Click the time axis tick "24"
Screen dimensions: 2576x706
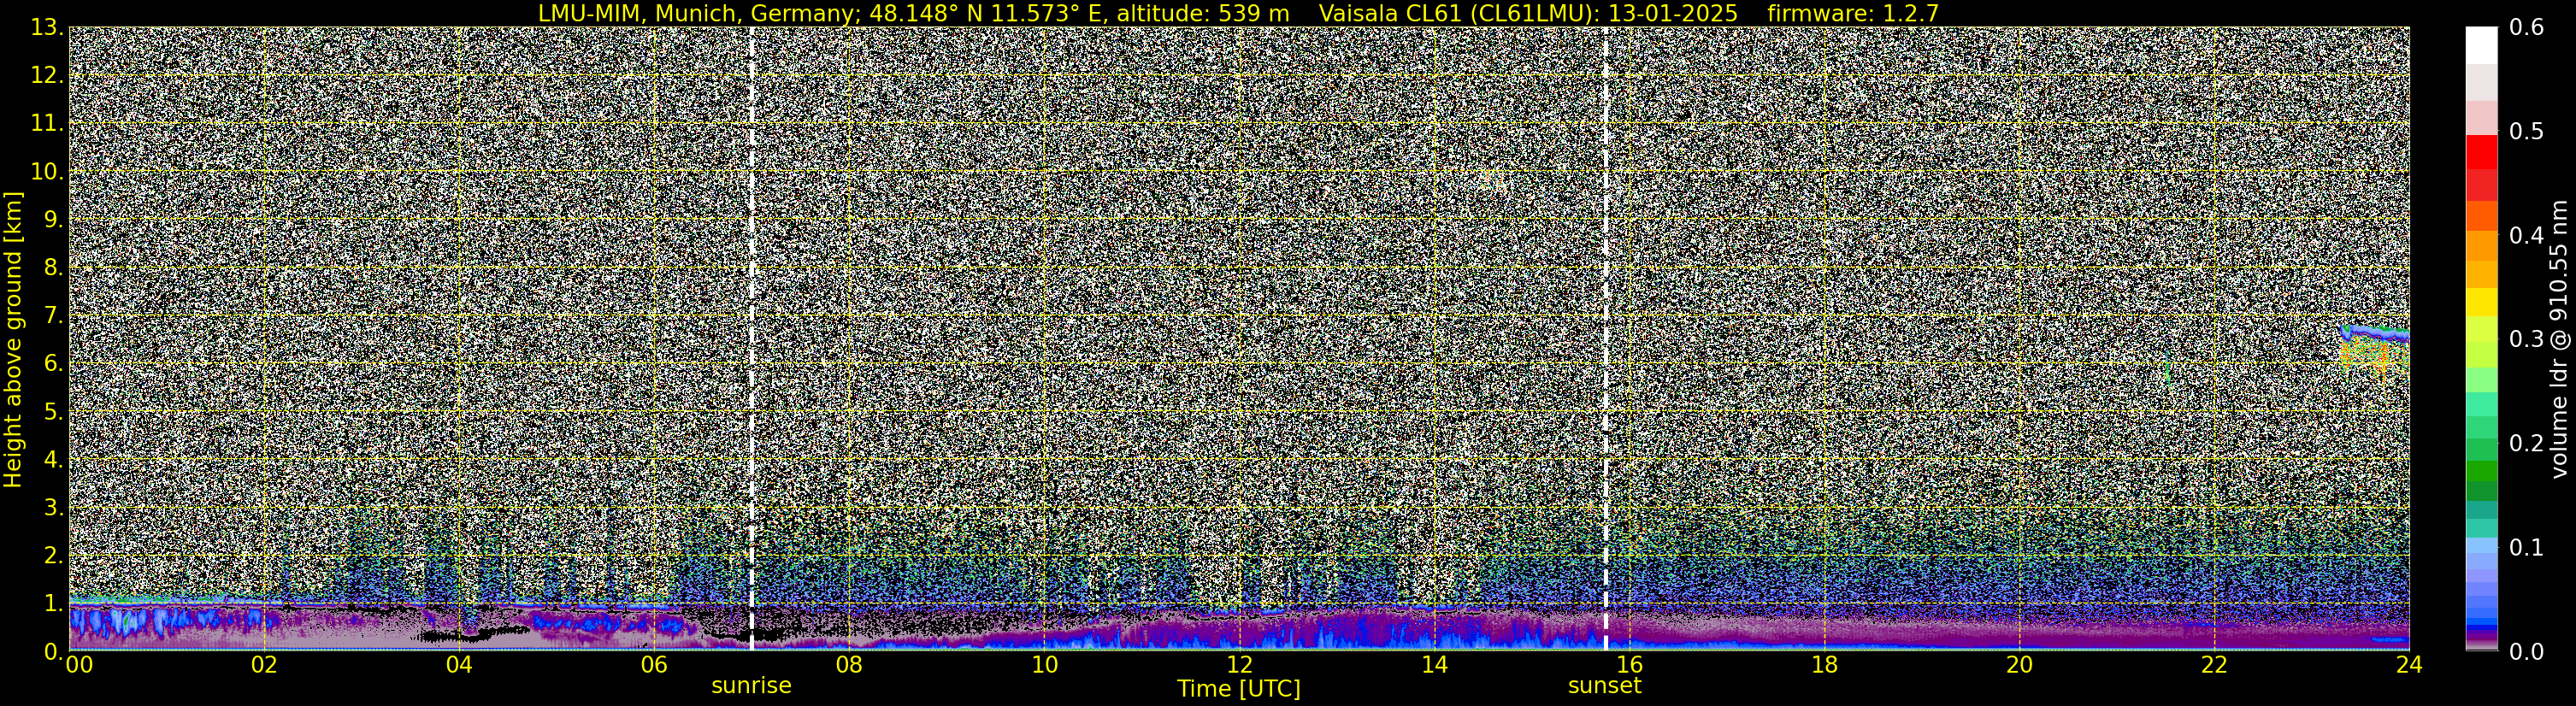2409,665
